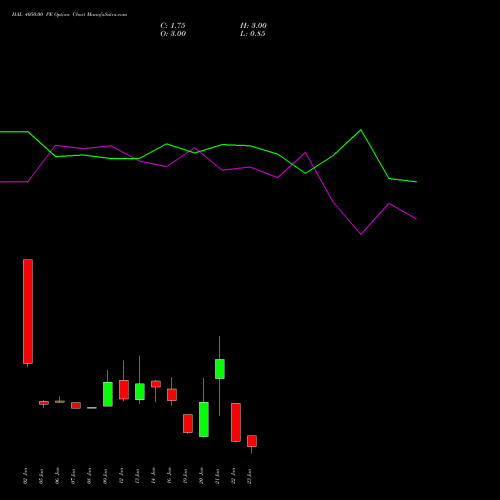Click the '16 Jan' date label

coord(170,476)
